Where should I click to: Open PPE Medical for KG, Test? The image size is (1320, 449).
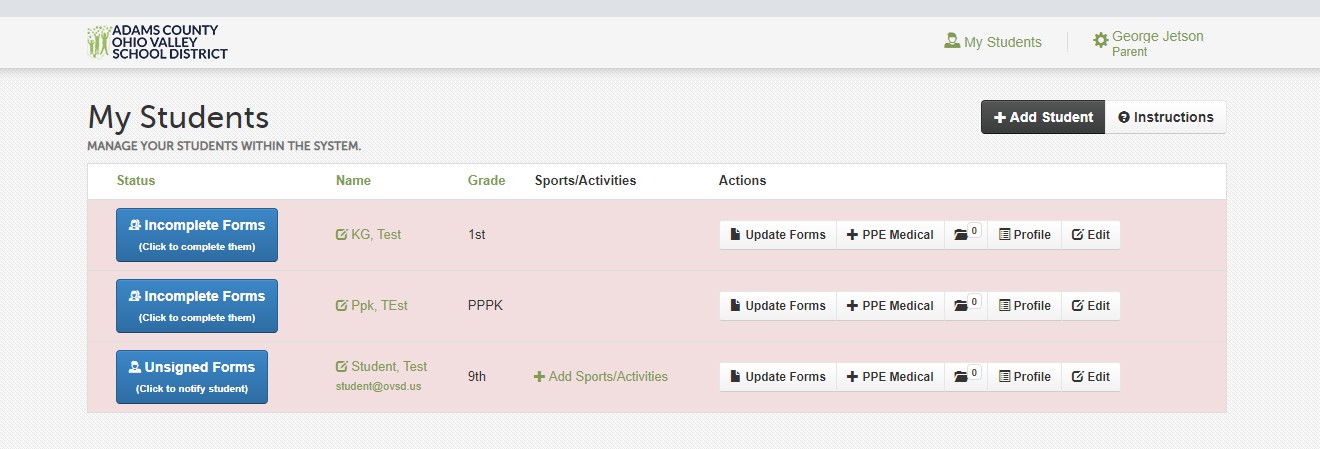(x=890, y=234)
